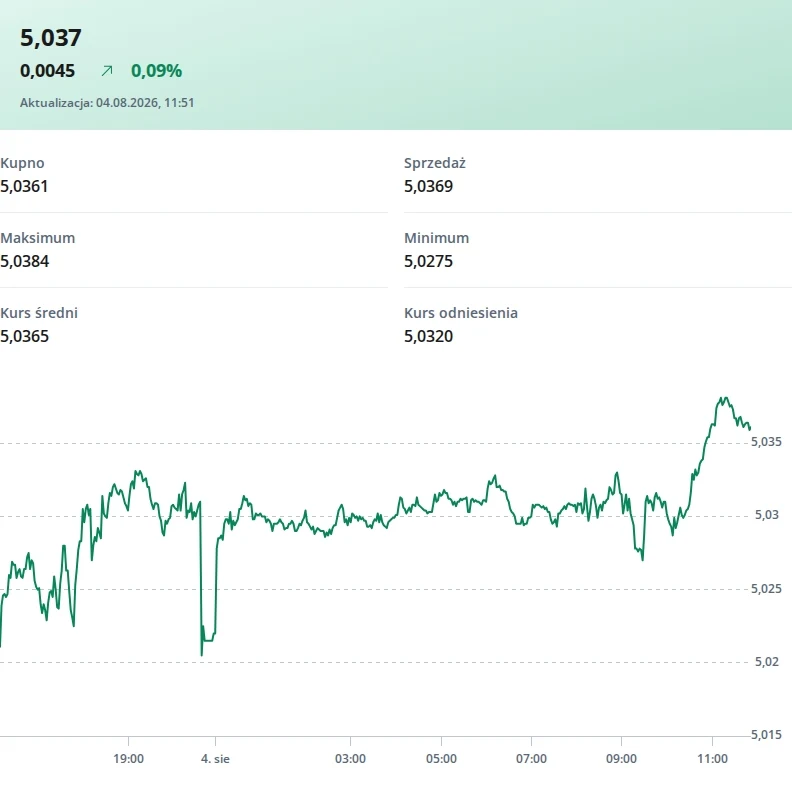This screenshot has width=792, height=790.
Task: Click the 4. sie date axis label
Action: [215, 759]
